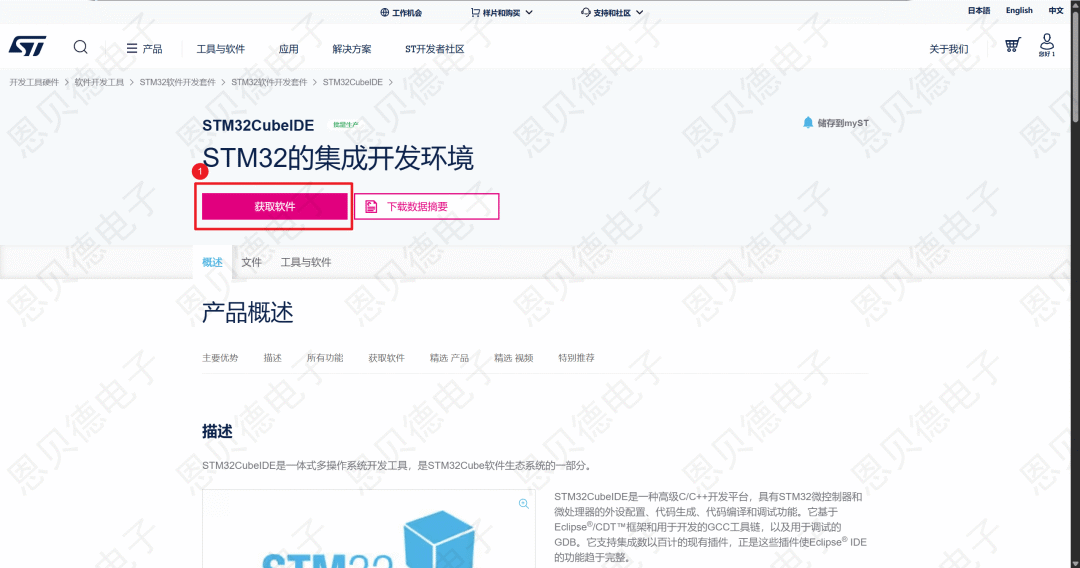Select the 概述 tab
The width and height of the screenshot is (1080, 568).
pyautogui.click(x=212, y=262)
